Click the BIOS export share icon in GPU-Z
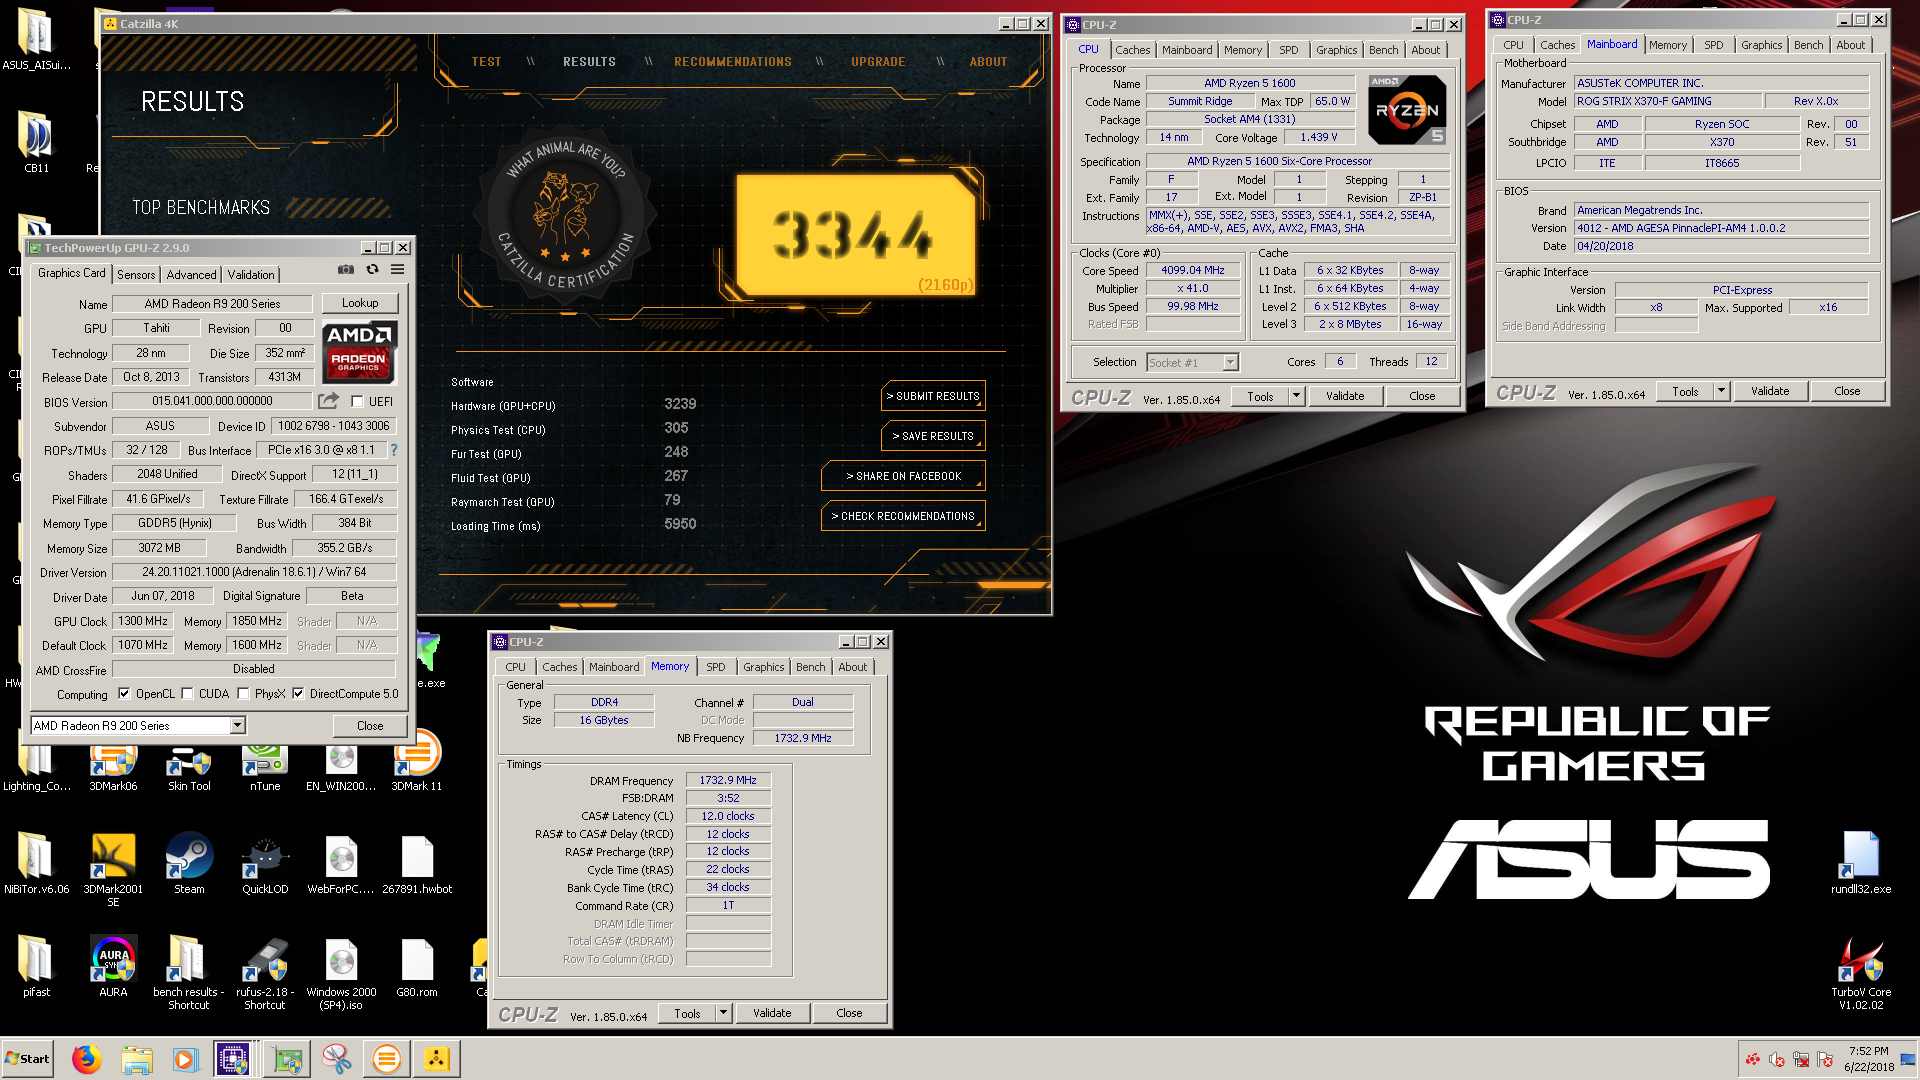Image resolution: width=1920 pixels, height=1080 pixels. click(x=328, y=401)
